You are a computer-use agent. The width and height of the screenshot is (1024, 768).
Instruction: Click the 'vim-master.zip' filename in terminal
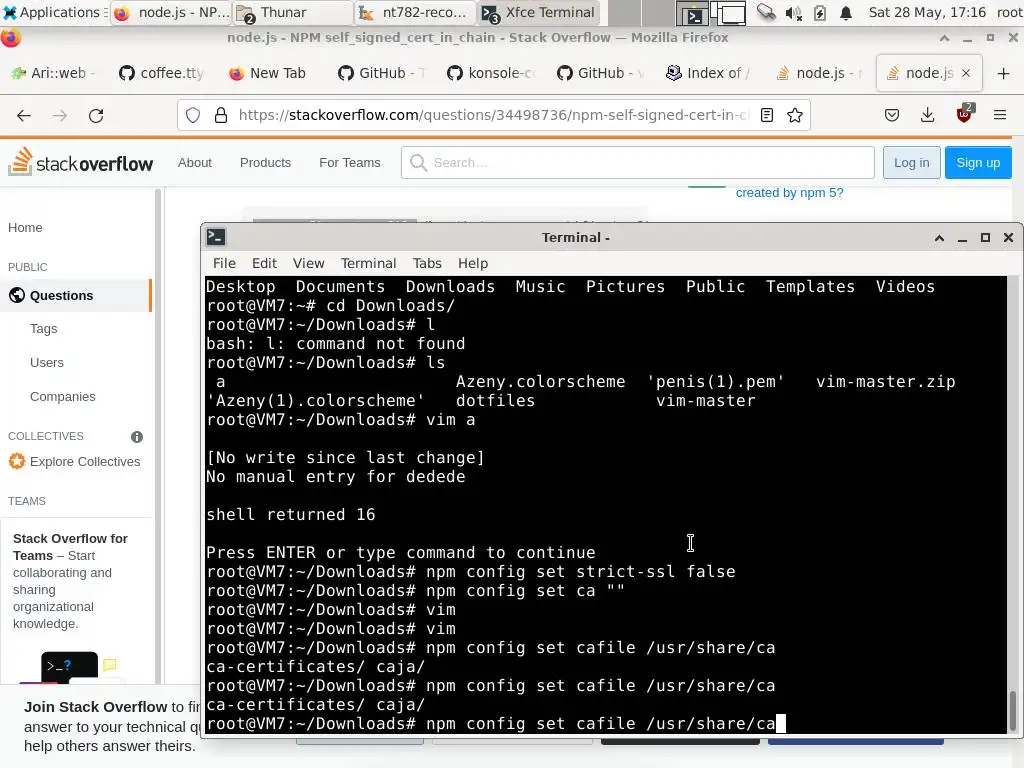(886, 382)
